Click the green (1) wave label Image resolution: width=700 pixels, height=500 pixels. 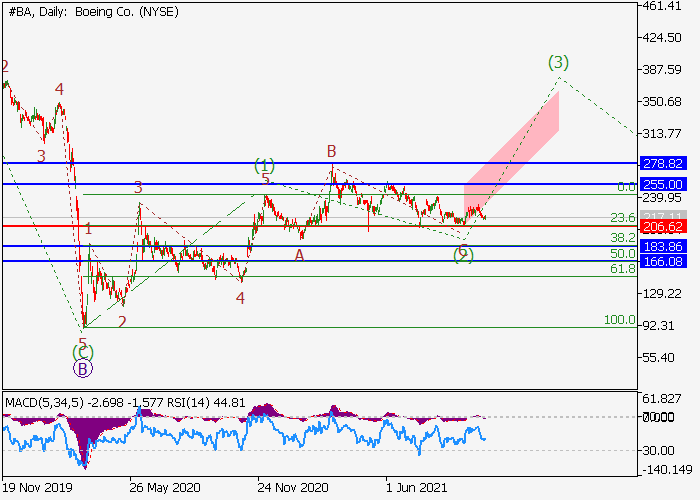(264, 166)
